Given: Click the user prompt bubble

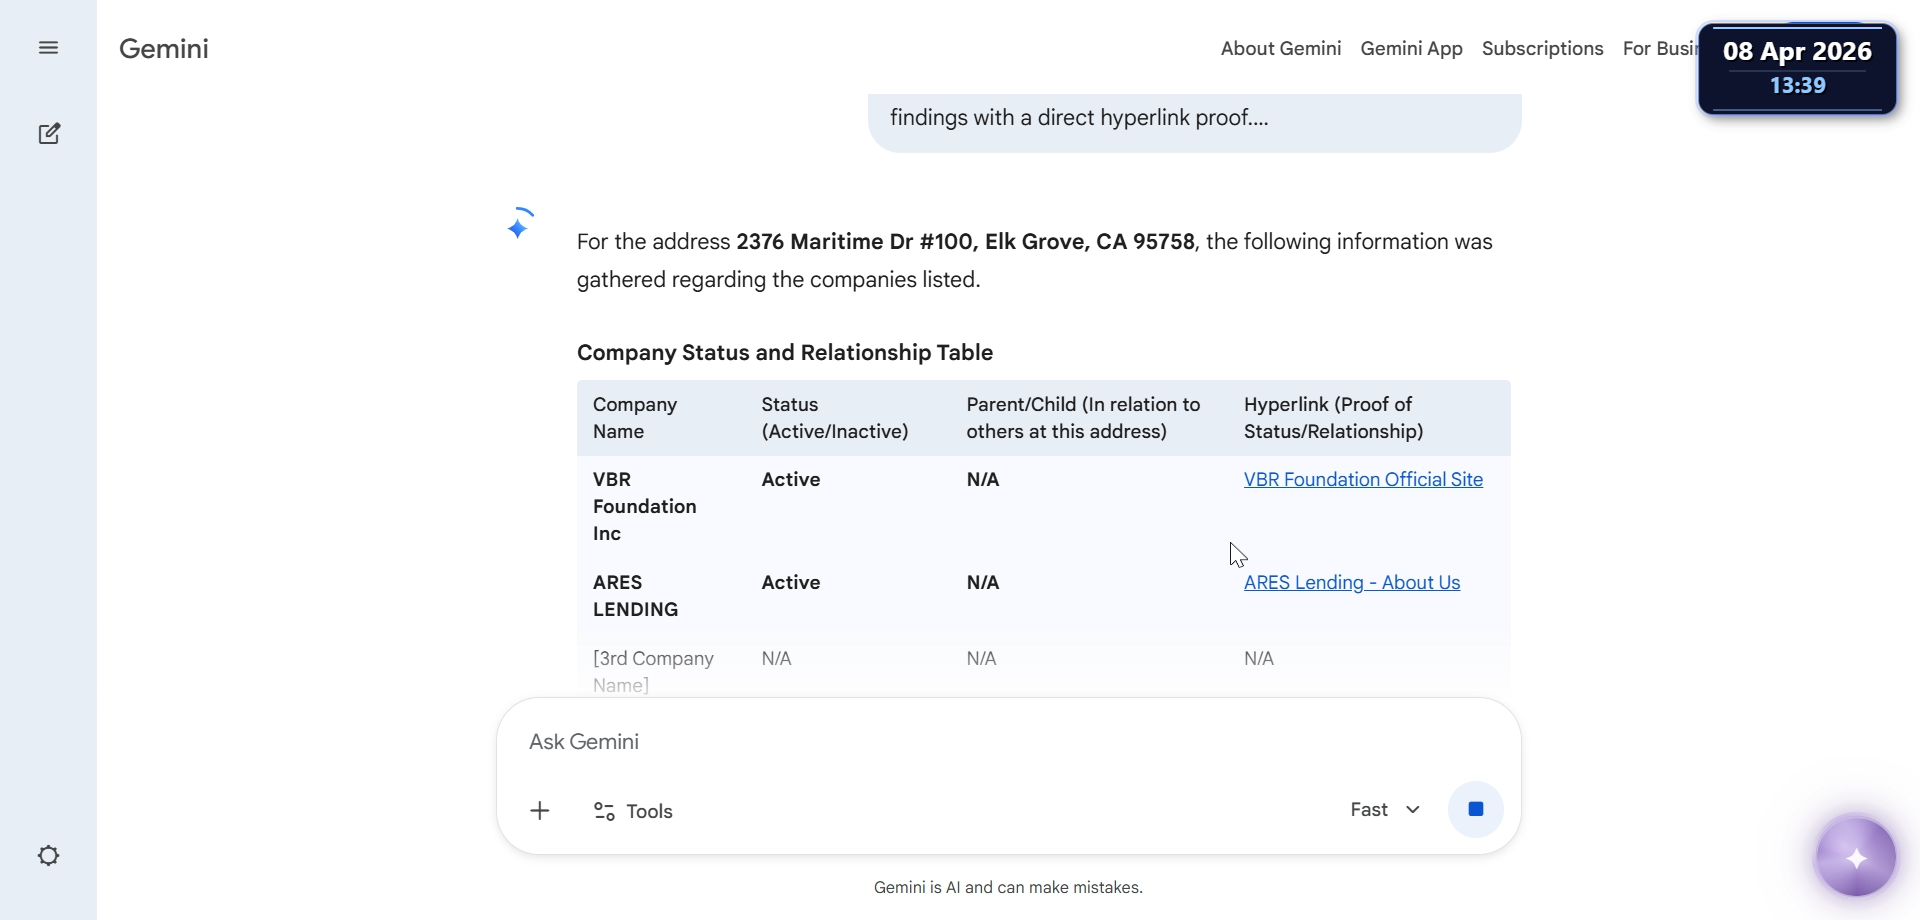Looking at the screenshot, I should (x=1194, y=120).
